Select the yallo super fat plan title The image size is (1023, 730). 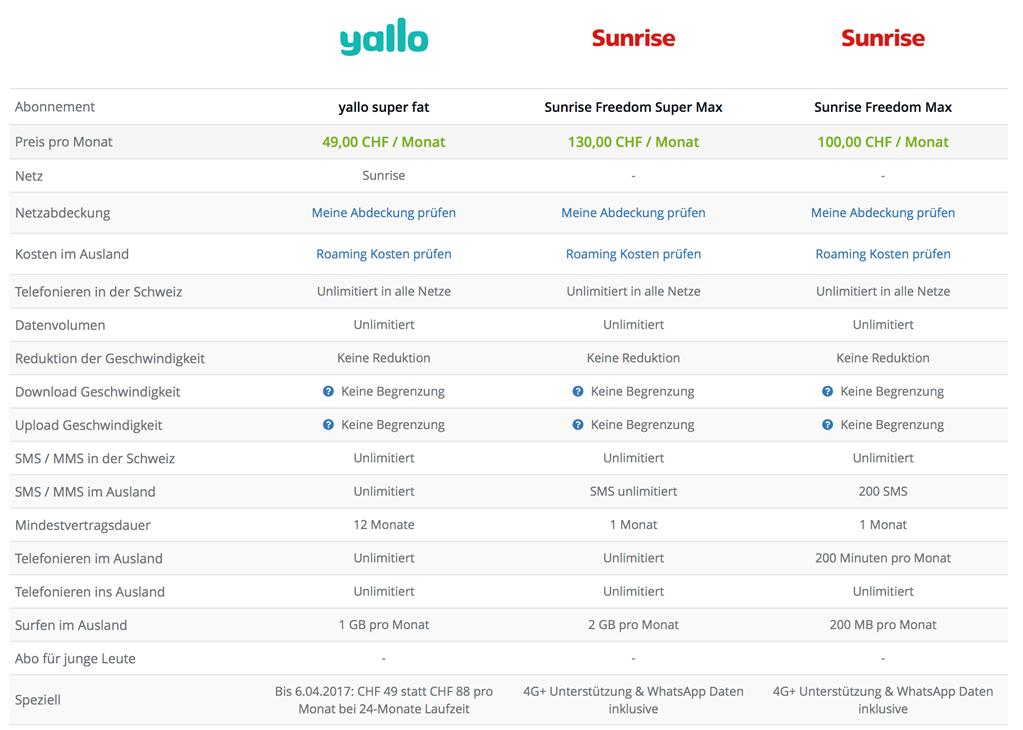384,107
